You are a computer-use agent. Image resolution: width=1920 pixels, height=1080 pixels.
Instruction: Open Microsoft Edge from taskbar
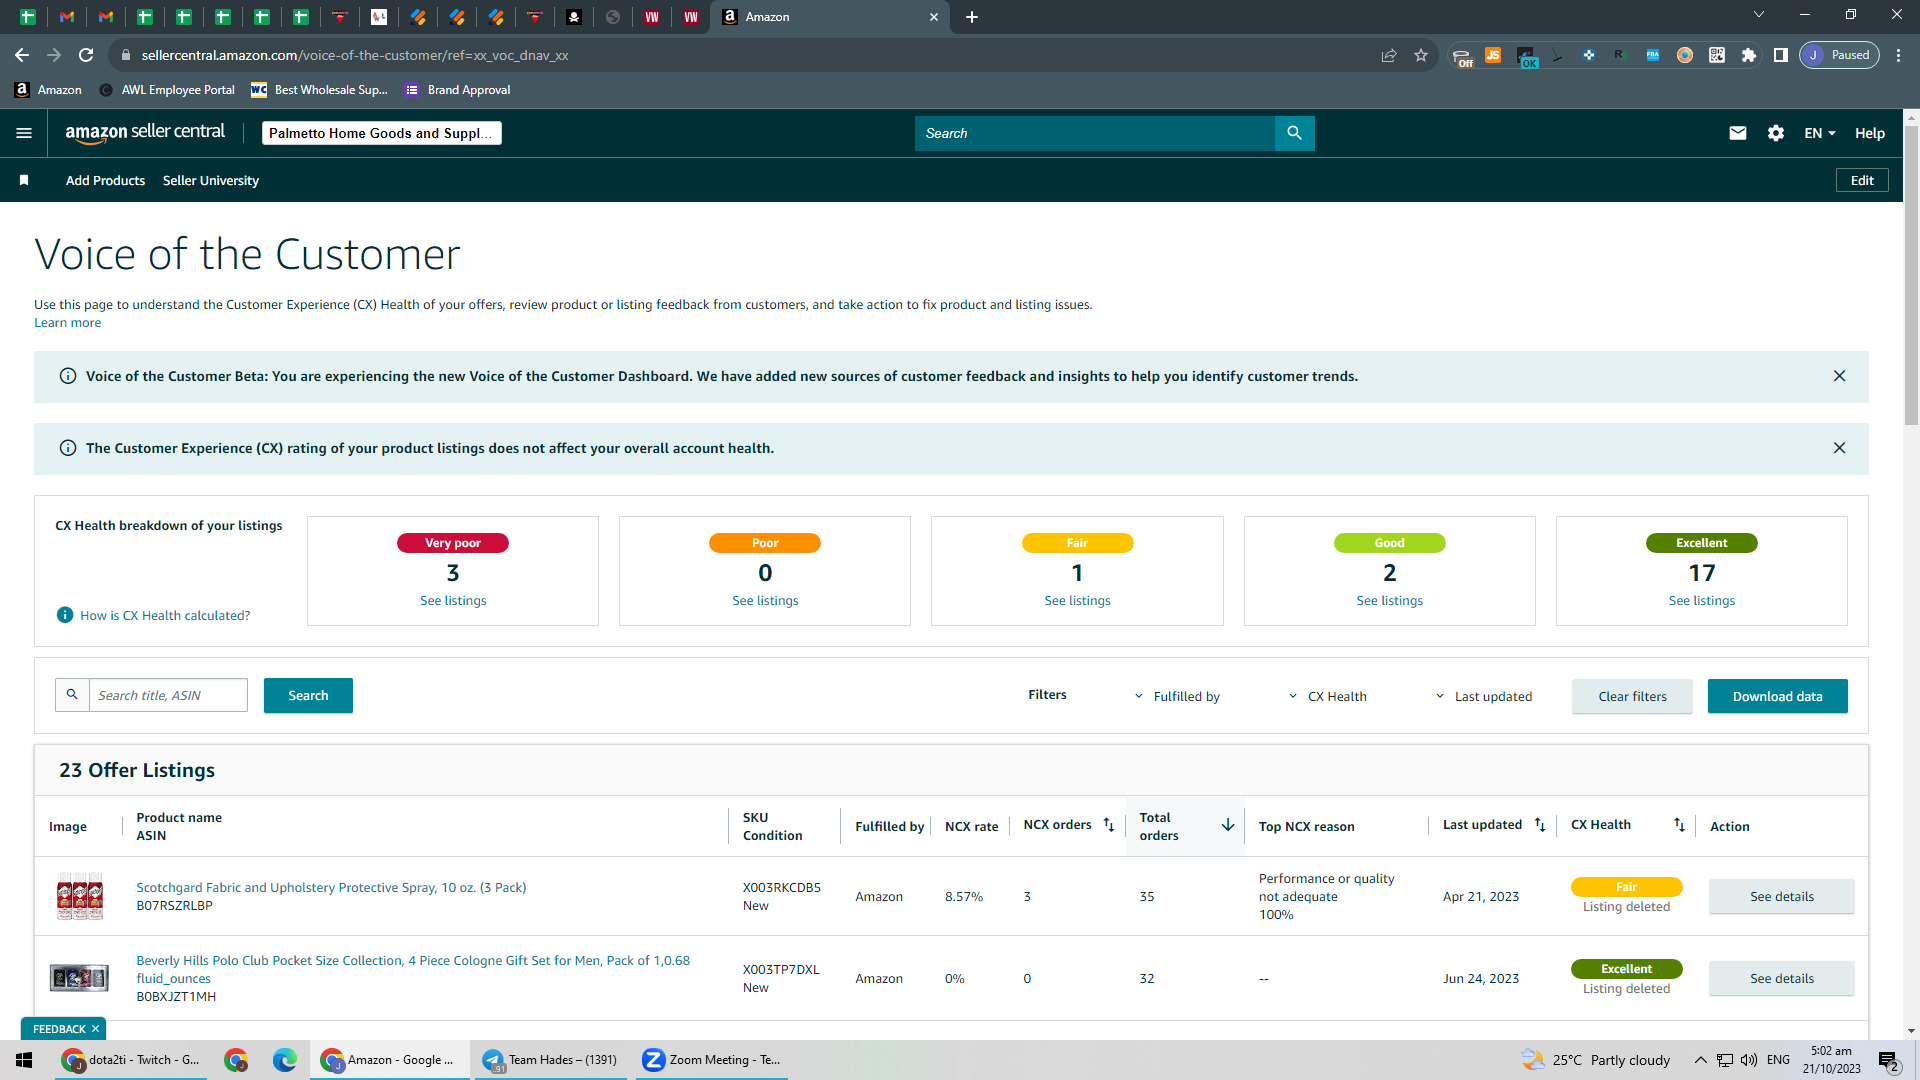pos(285,1060)
